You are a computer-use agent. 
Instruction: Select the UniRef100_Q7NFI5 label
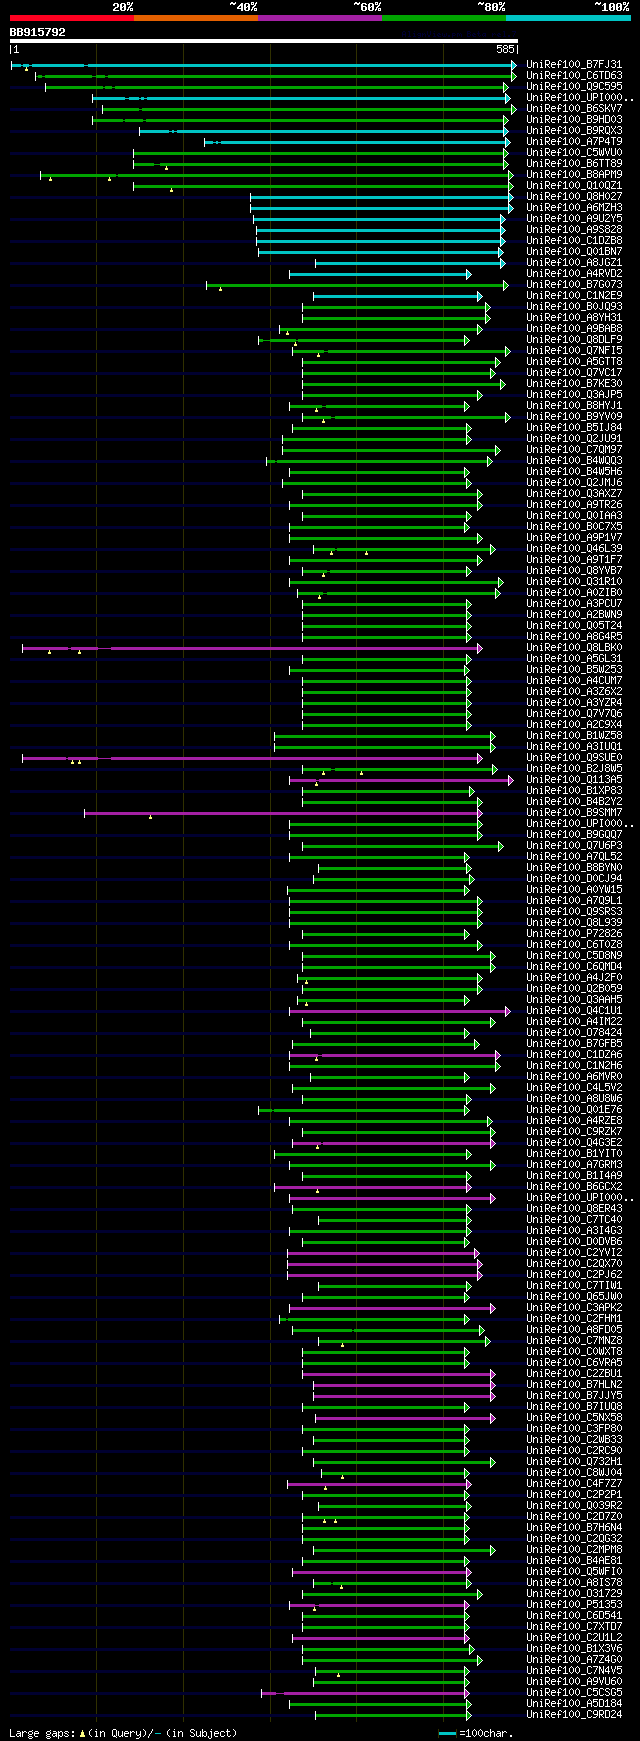[574, 351]
